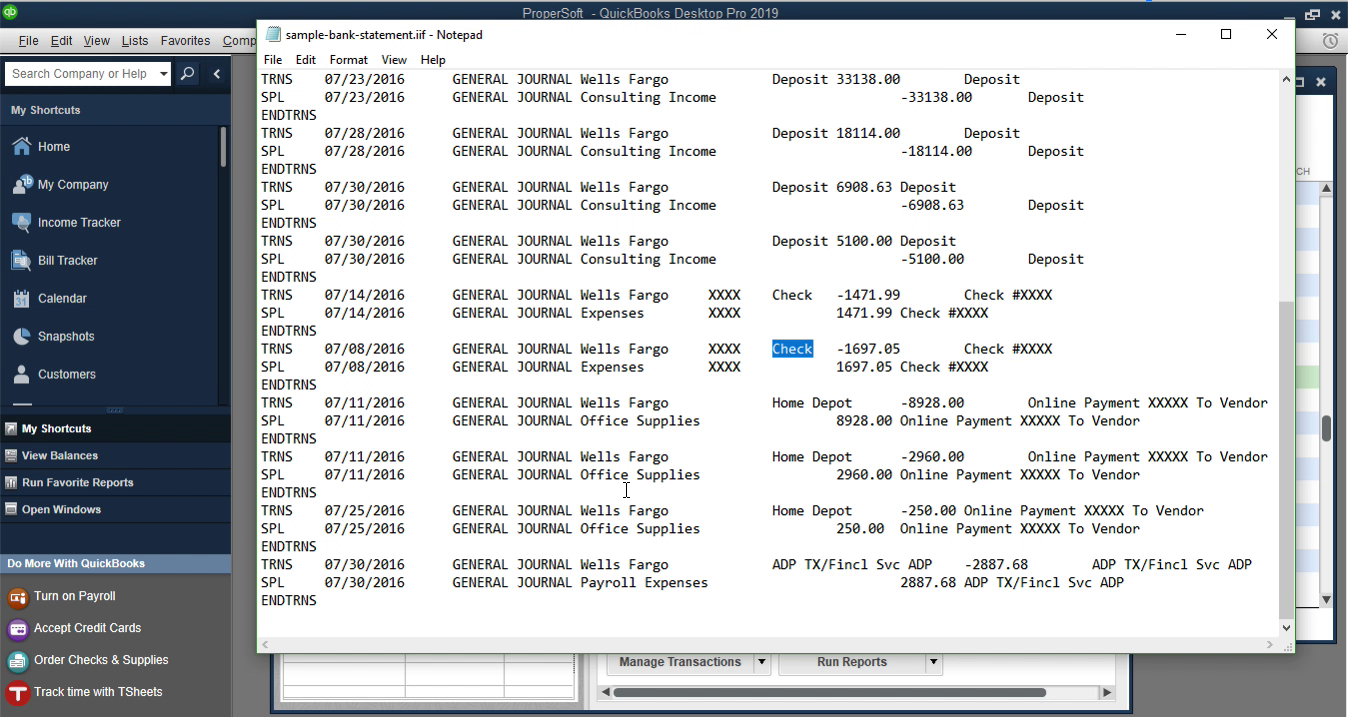This screenshot has height=717, width=1348.
Task: Open Notepad's Help menu
Action: (433, 60)
